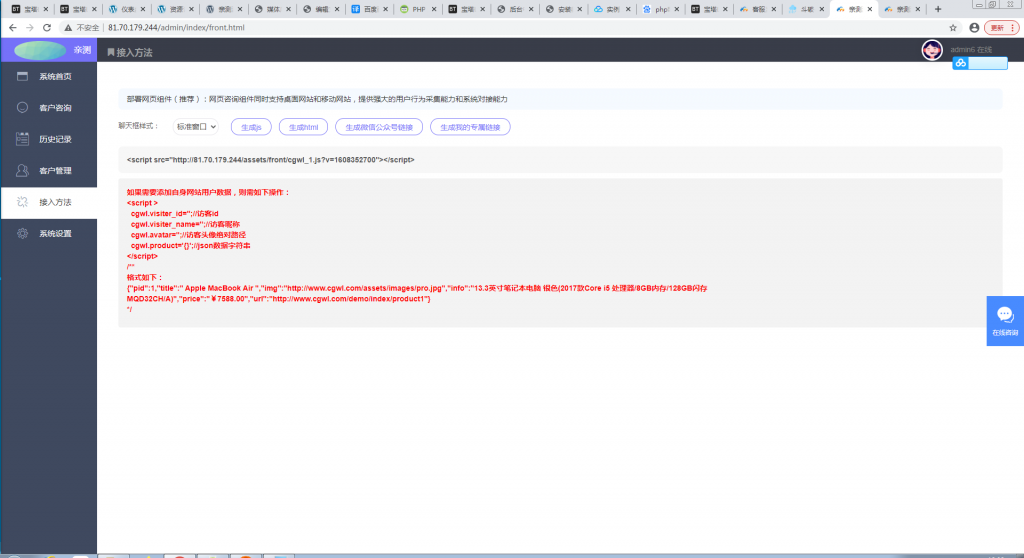Viewport: 1024px width, 558px height.
Task: Click the 系统设置 gear icon
Action: 22,233
